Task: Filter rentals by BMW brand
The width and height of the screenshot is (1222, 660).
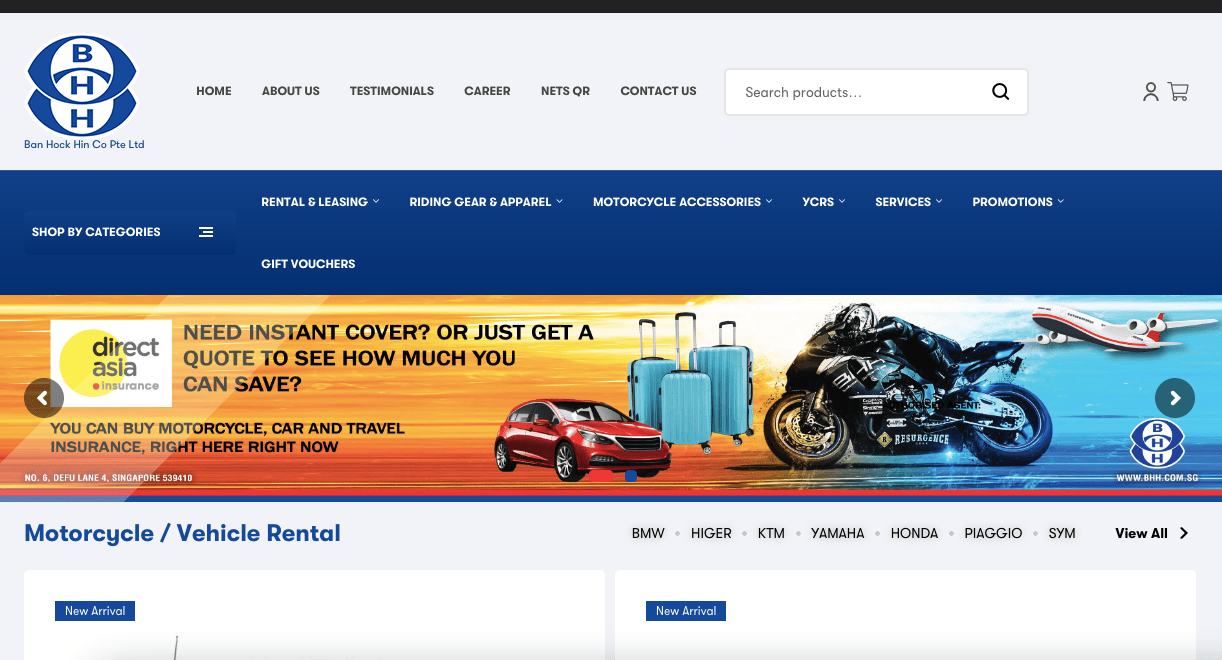Action: click(648, 533)
